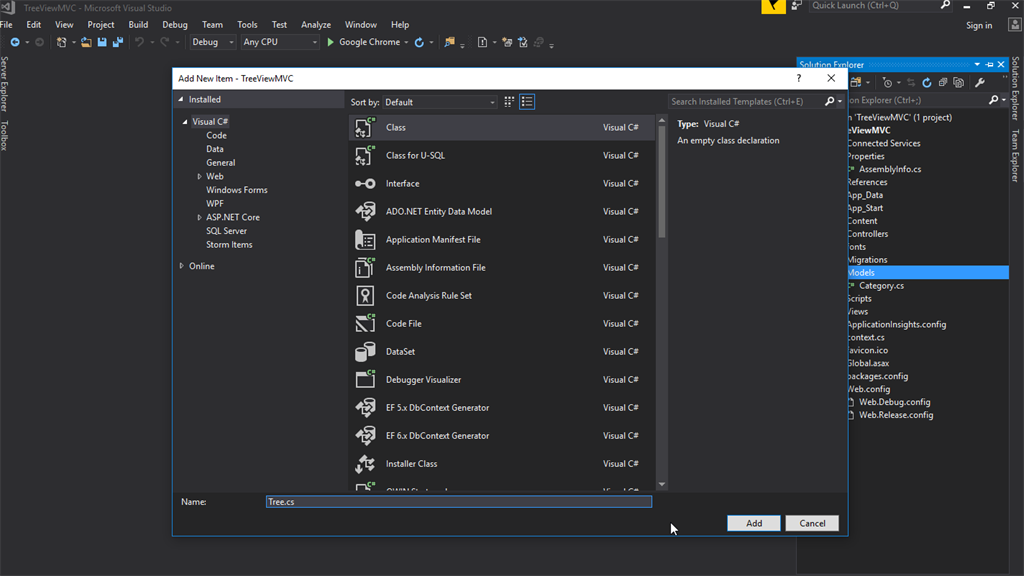Switch template list to medium icons view
Image resolution: width=1024 pixels, height=576 pixels.
[527, 102]
